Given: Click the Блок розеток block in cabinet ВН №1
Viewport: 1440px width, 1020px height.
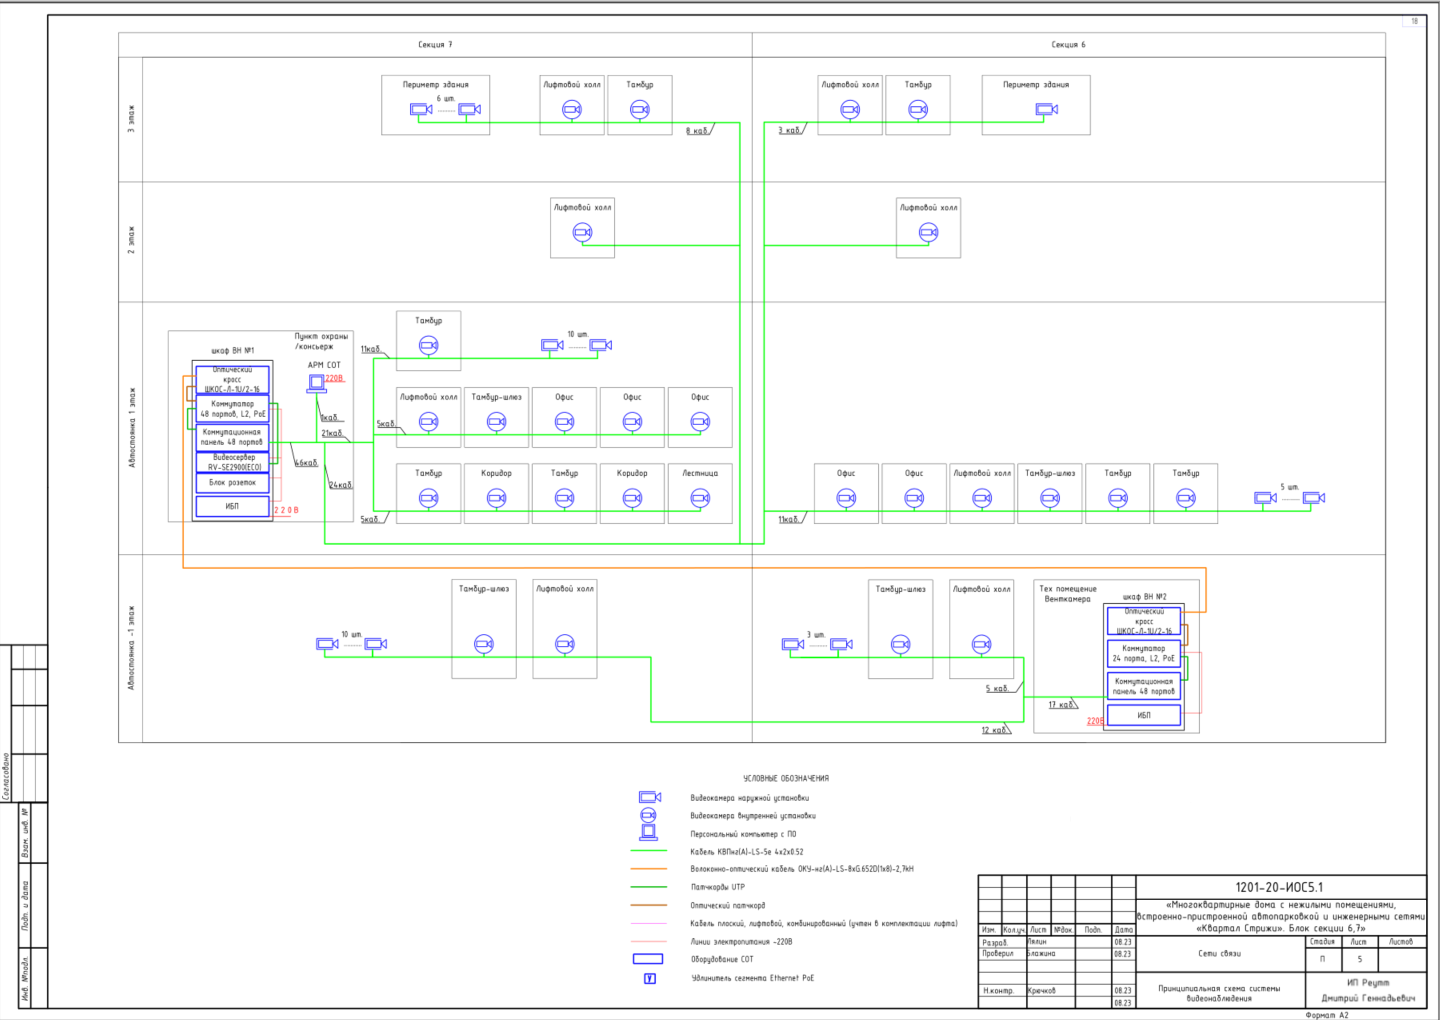Looking at the screenshot, I should click(232, 482).
